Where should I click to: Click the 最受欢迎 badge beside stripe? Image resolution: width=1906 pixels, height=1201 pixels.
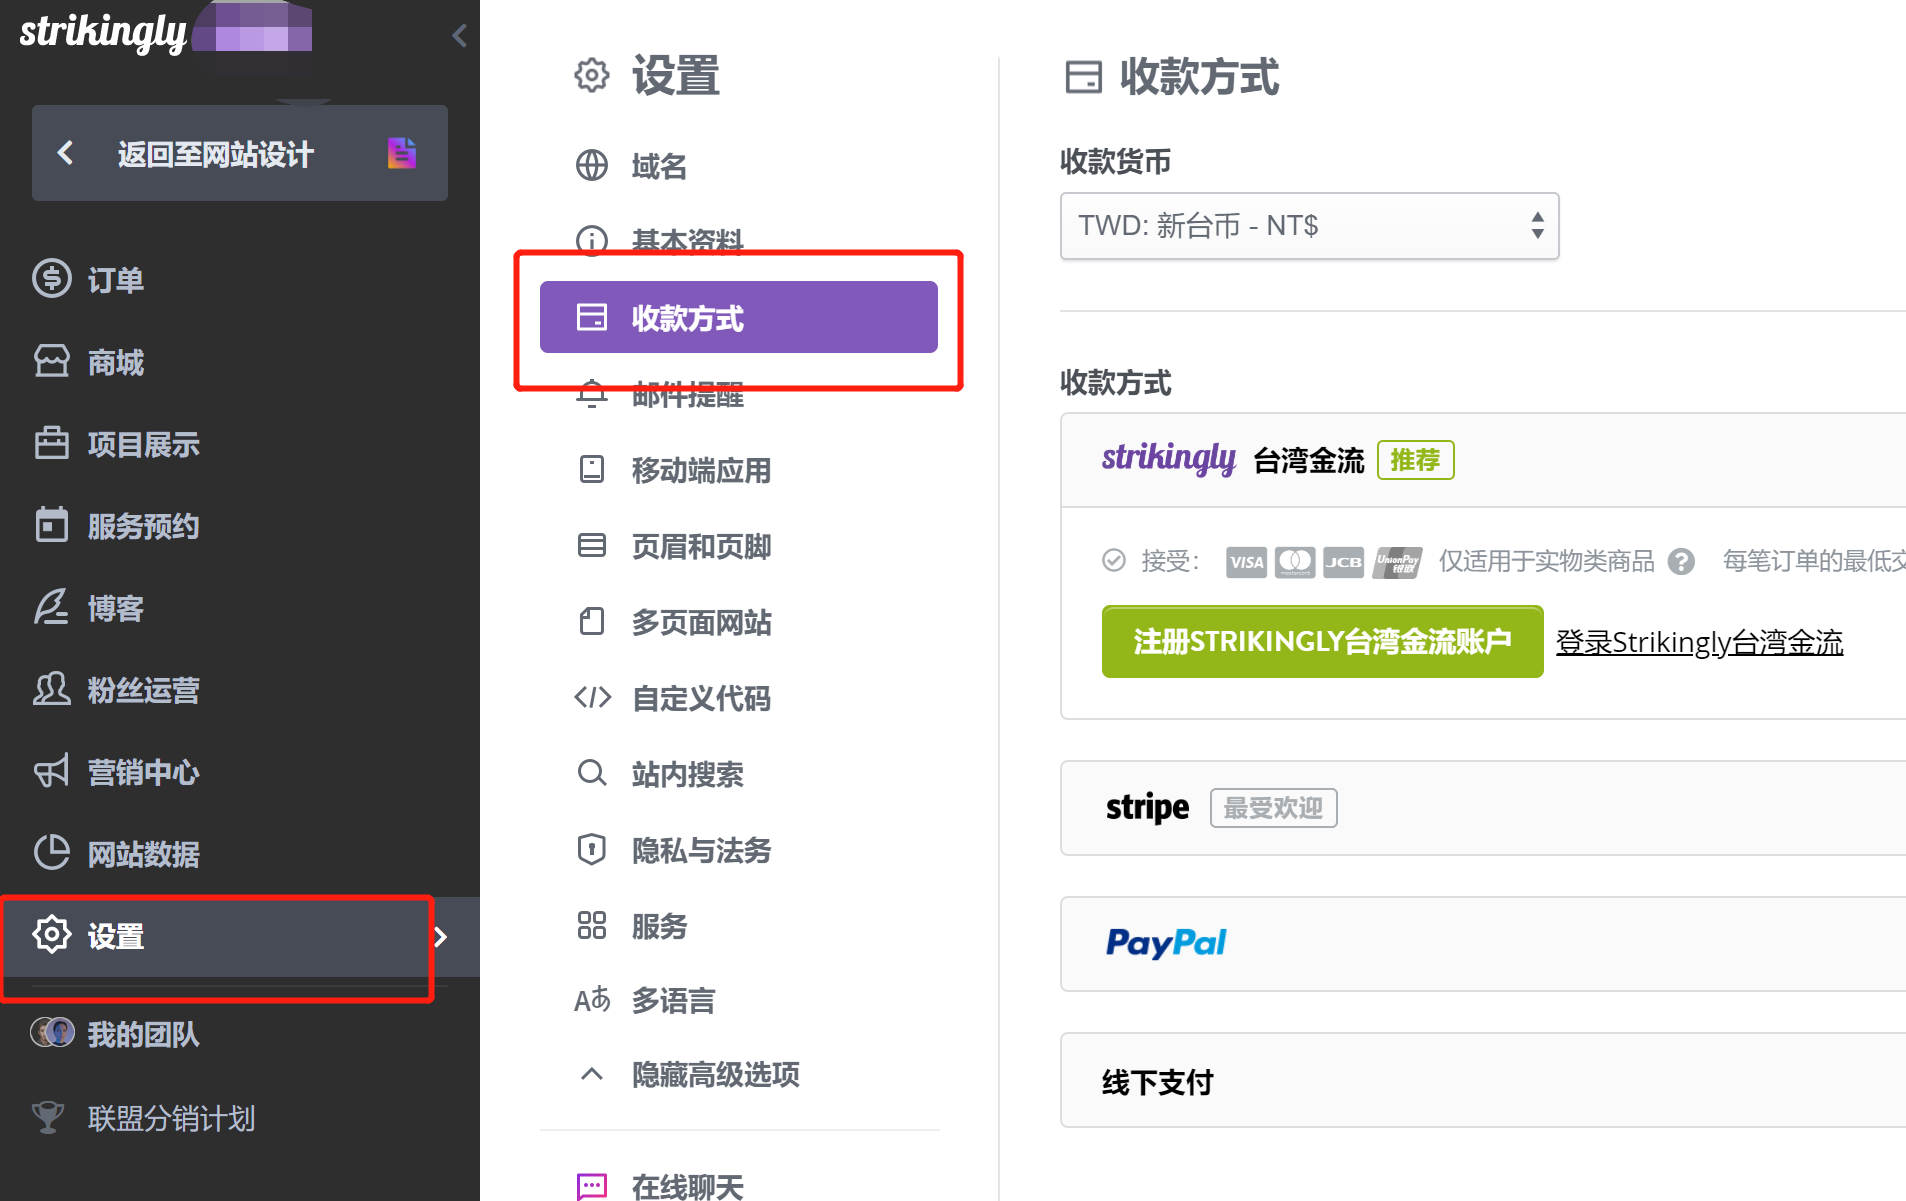pyautogui.click(x=1273, y=808)
